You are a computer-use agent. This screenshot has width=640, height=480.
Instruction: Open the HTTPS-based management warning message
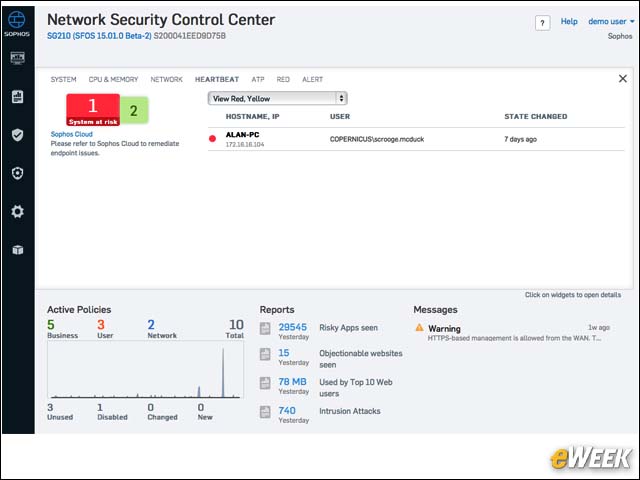coord(514,338)
